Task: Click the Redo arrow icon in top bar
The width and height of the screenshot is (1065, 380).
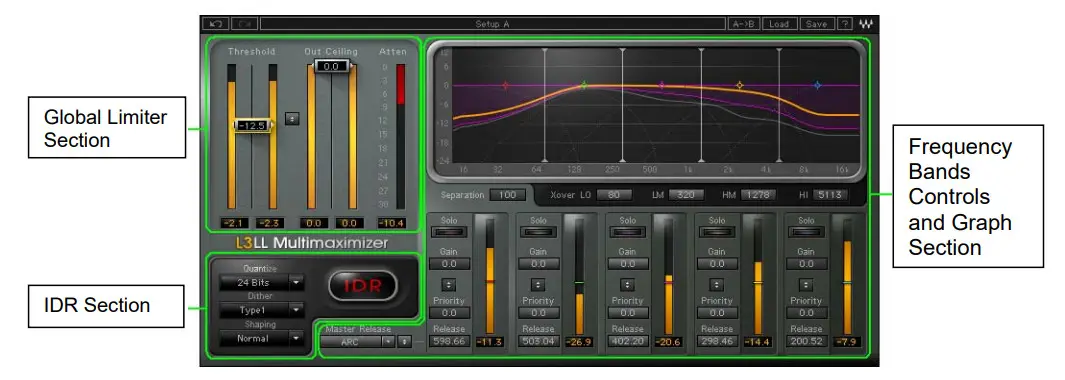Action: (x=245, y=24)
